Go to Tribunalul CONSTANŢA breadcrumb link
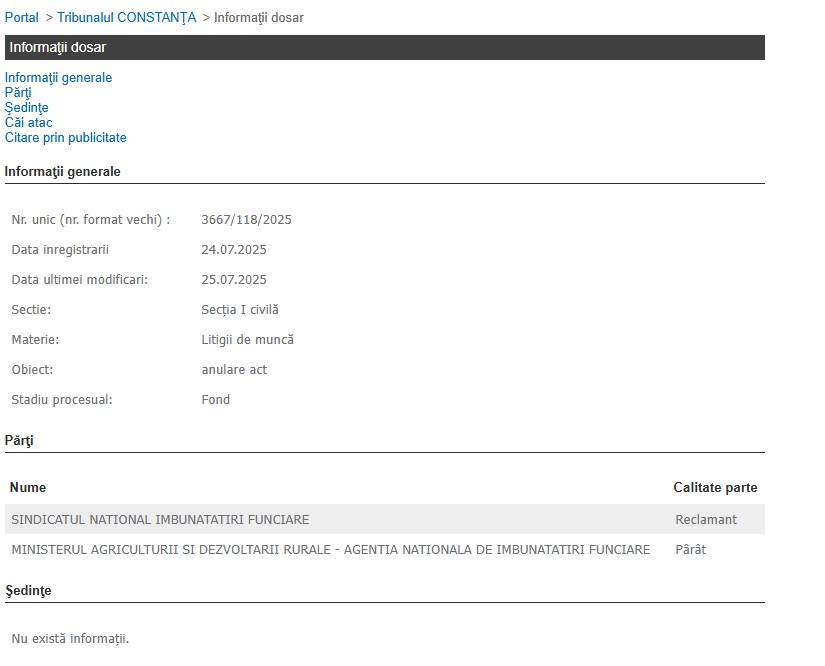Screen dimensions: 825x666 tap(127, 17)
